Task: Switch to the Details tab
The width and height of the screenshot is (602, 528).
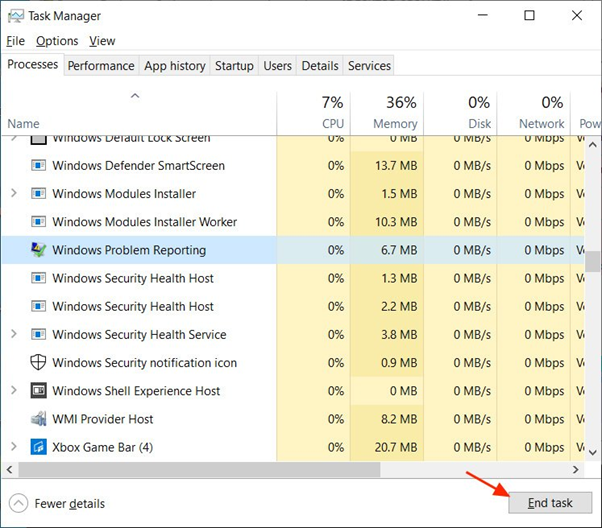Action: tap(320, 66)
